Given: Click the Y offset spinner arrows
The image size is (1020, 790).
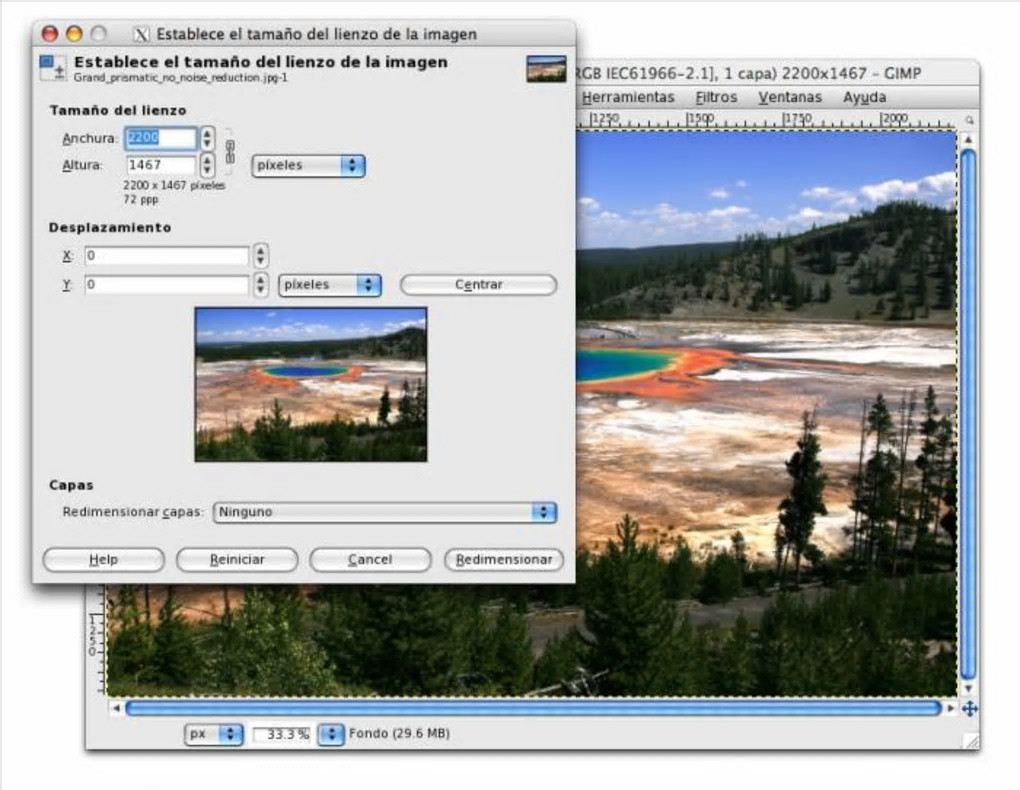Looking at the screenshot, I should pyautogui.click(x=261, y=284).
